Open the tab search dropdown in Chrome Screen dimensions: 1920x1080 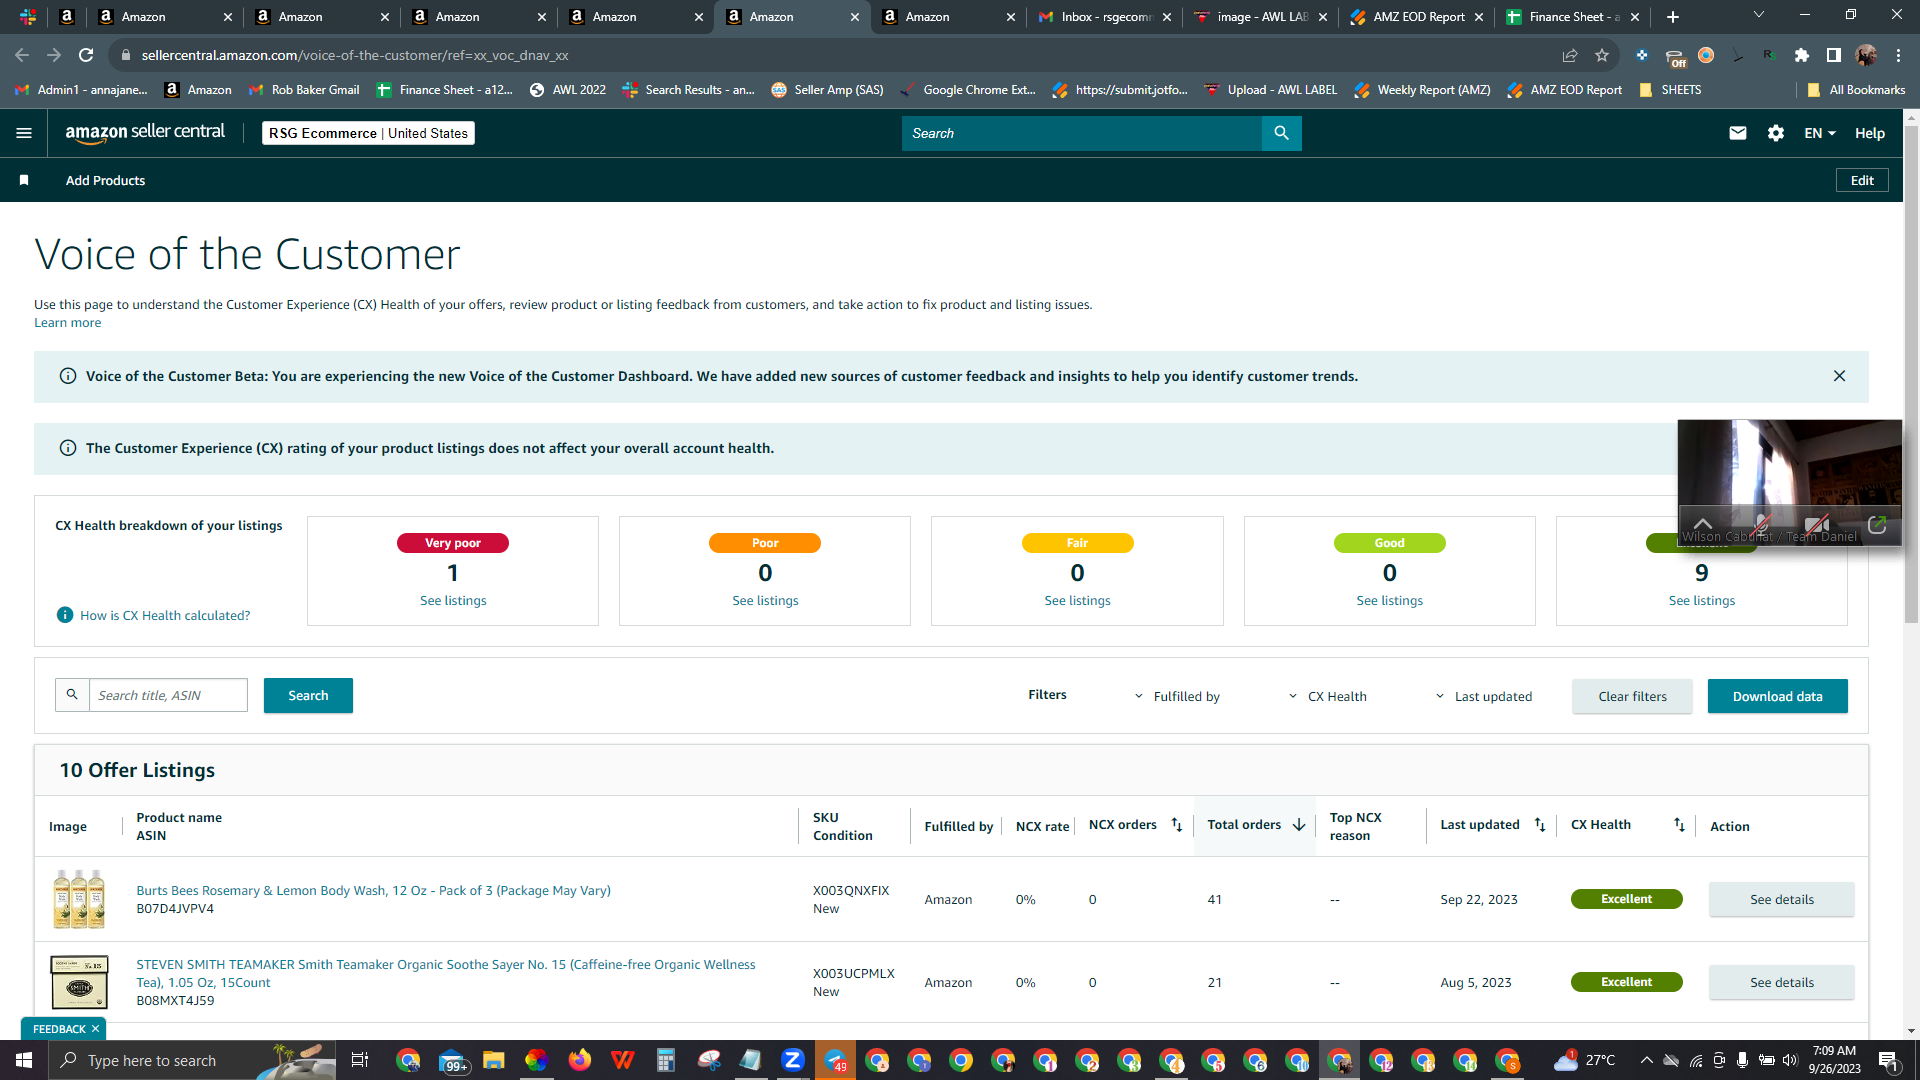[x=1759, y=16]
